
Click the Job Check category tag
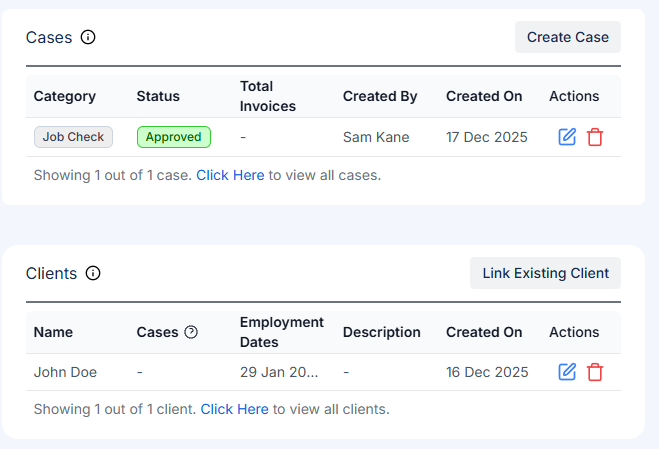coord(73,137)
